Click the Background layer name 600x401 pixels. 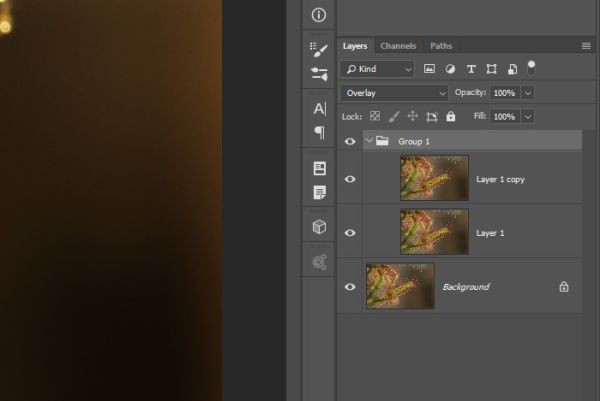pyautogui.click(x=466, y=287)
